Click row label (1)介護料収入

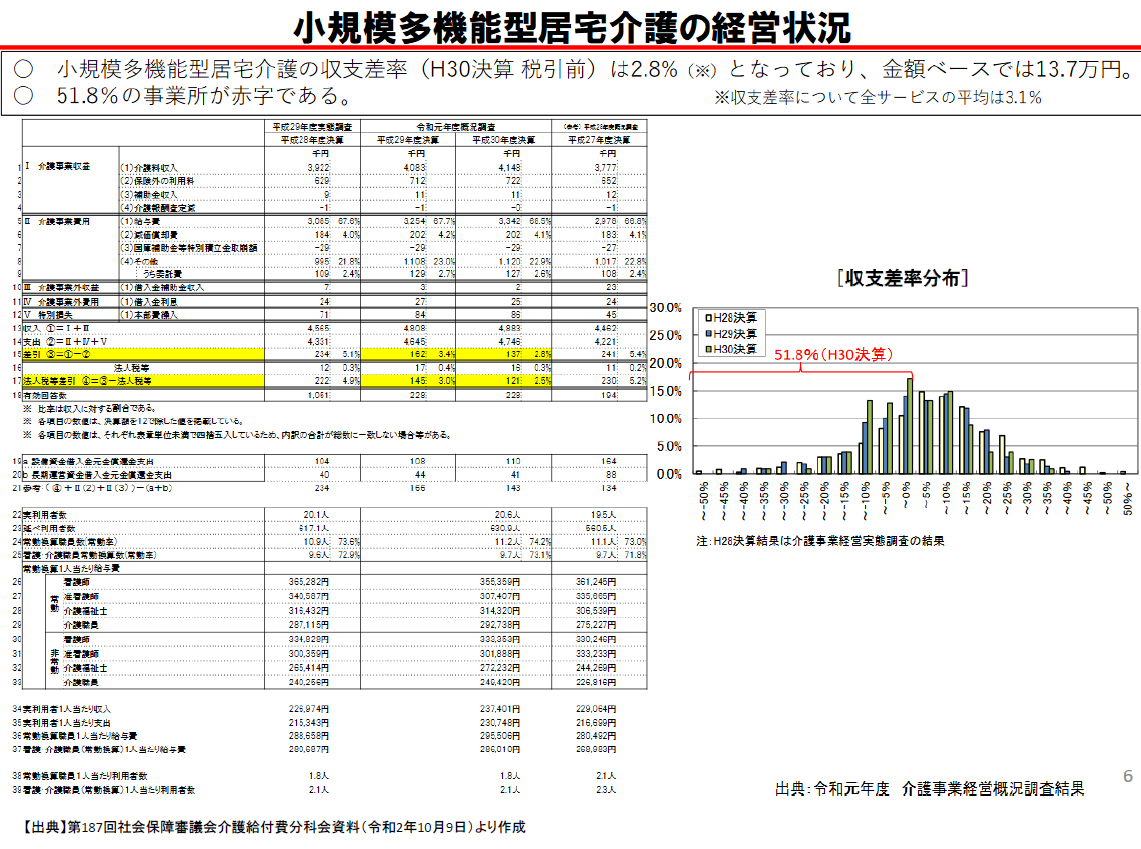[148, 168]
